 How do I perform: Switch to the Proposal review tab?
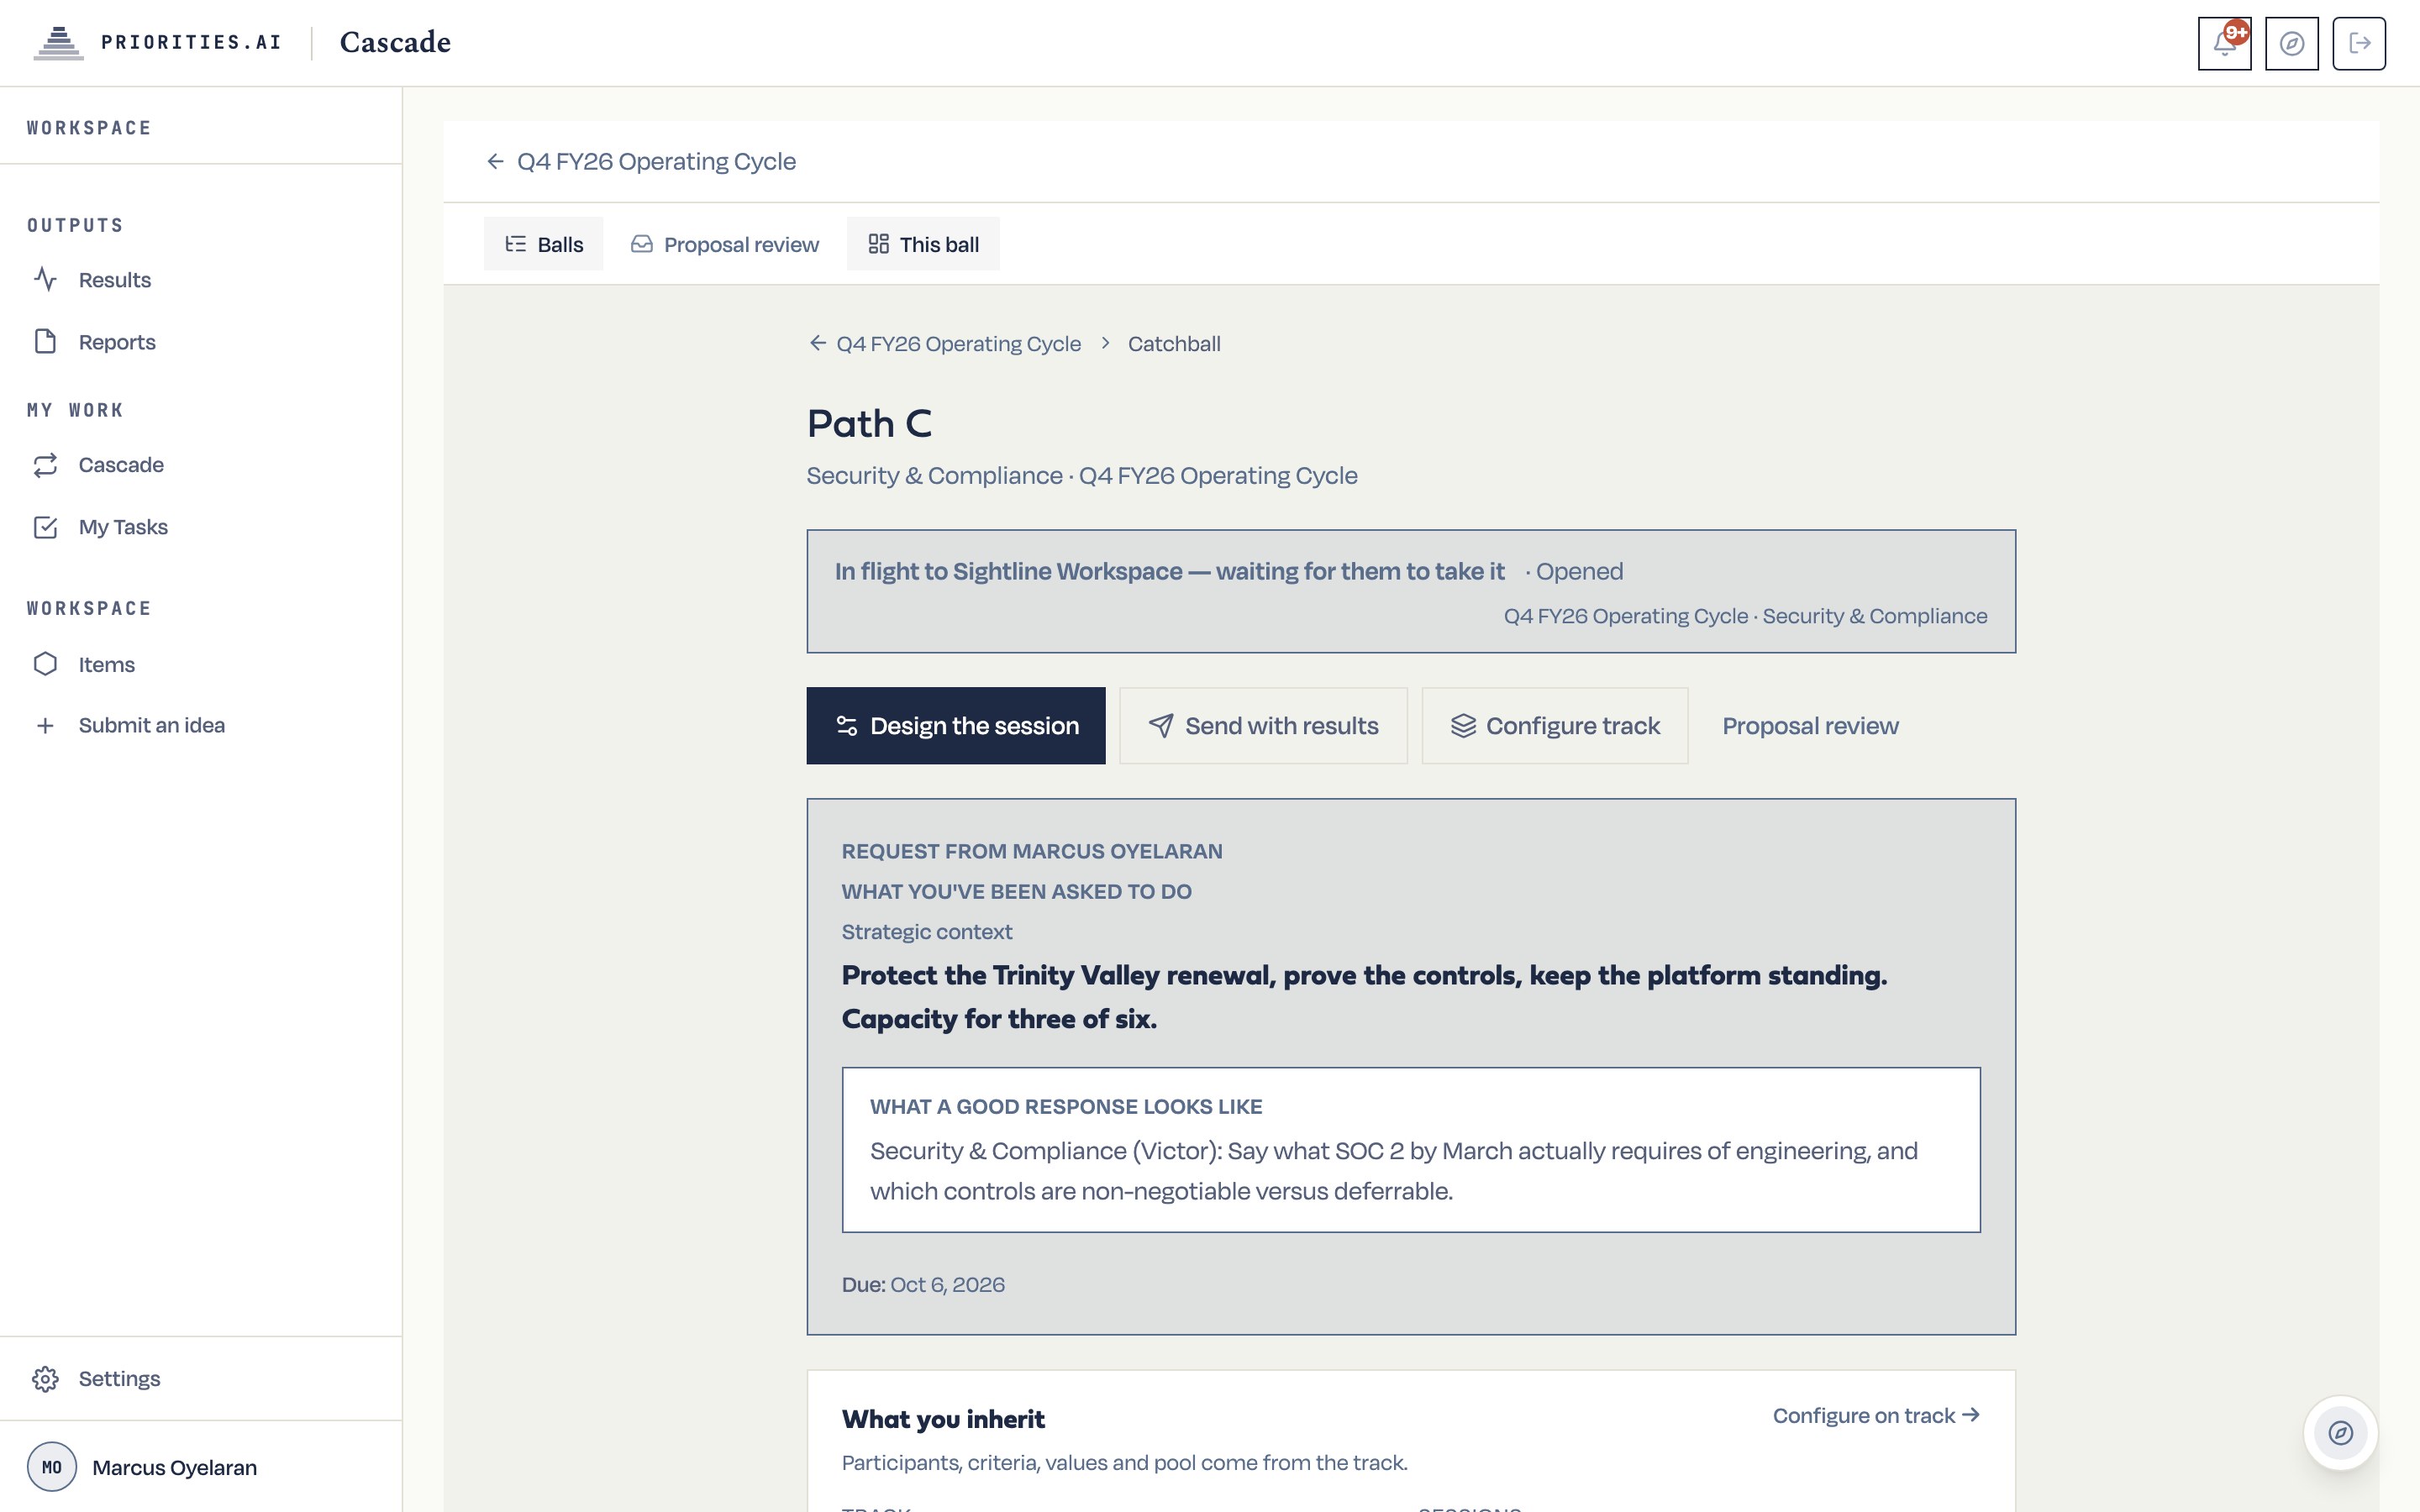(724, 244)
